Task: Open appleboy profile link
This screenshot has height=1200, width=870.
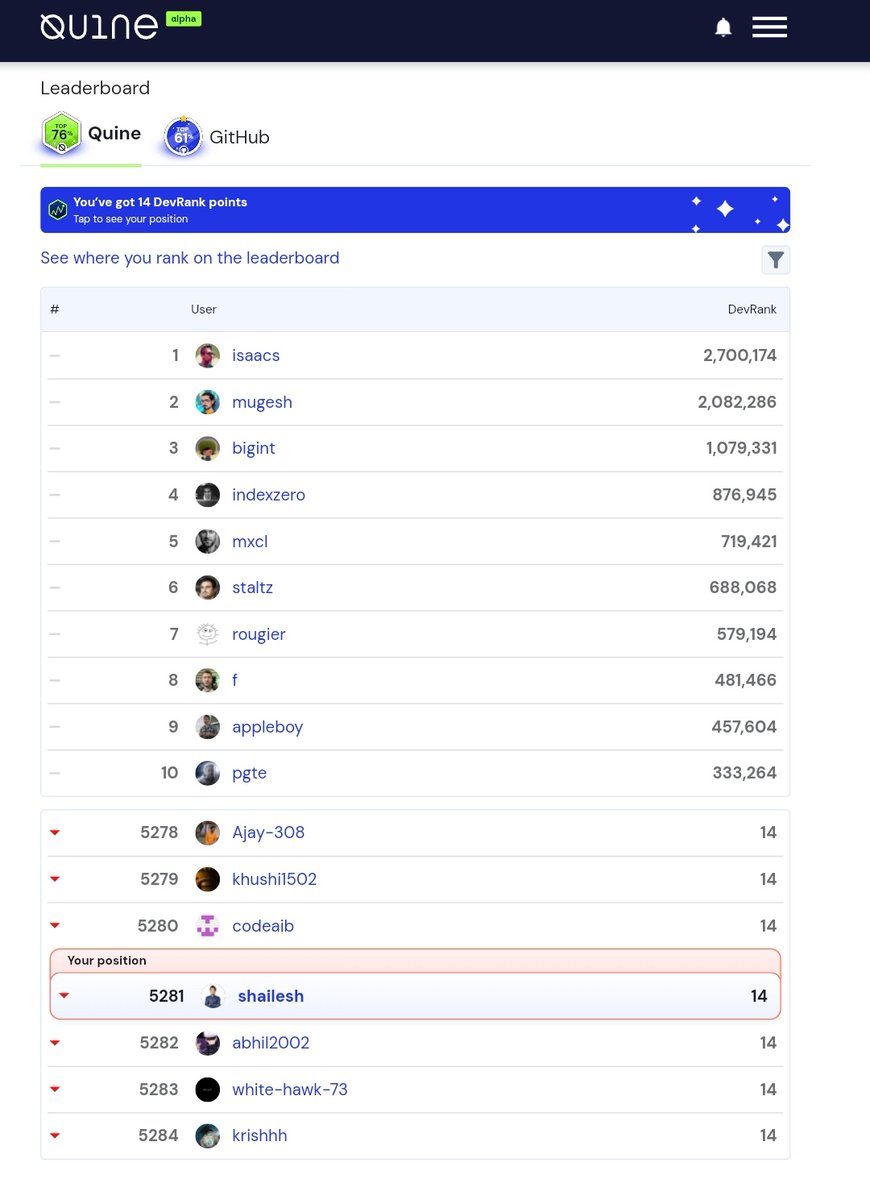Action: pyautogui.click(x=267, y=727)
